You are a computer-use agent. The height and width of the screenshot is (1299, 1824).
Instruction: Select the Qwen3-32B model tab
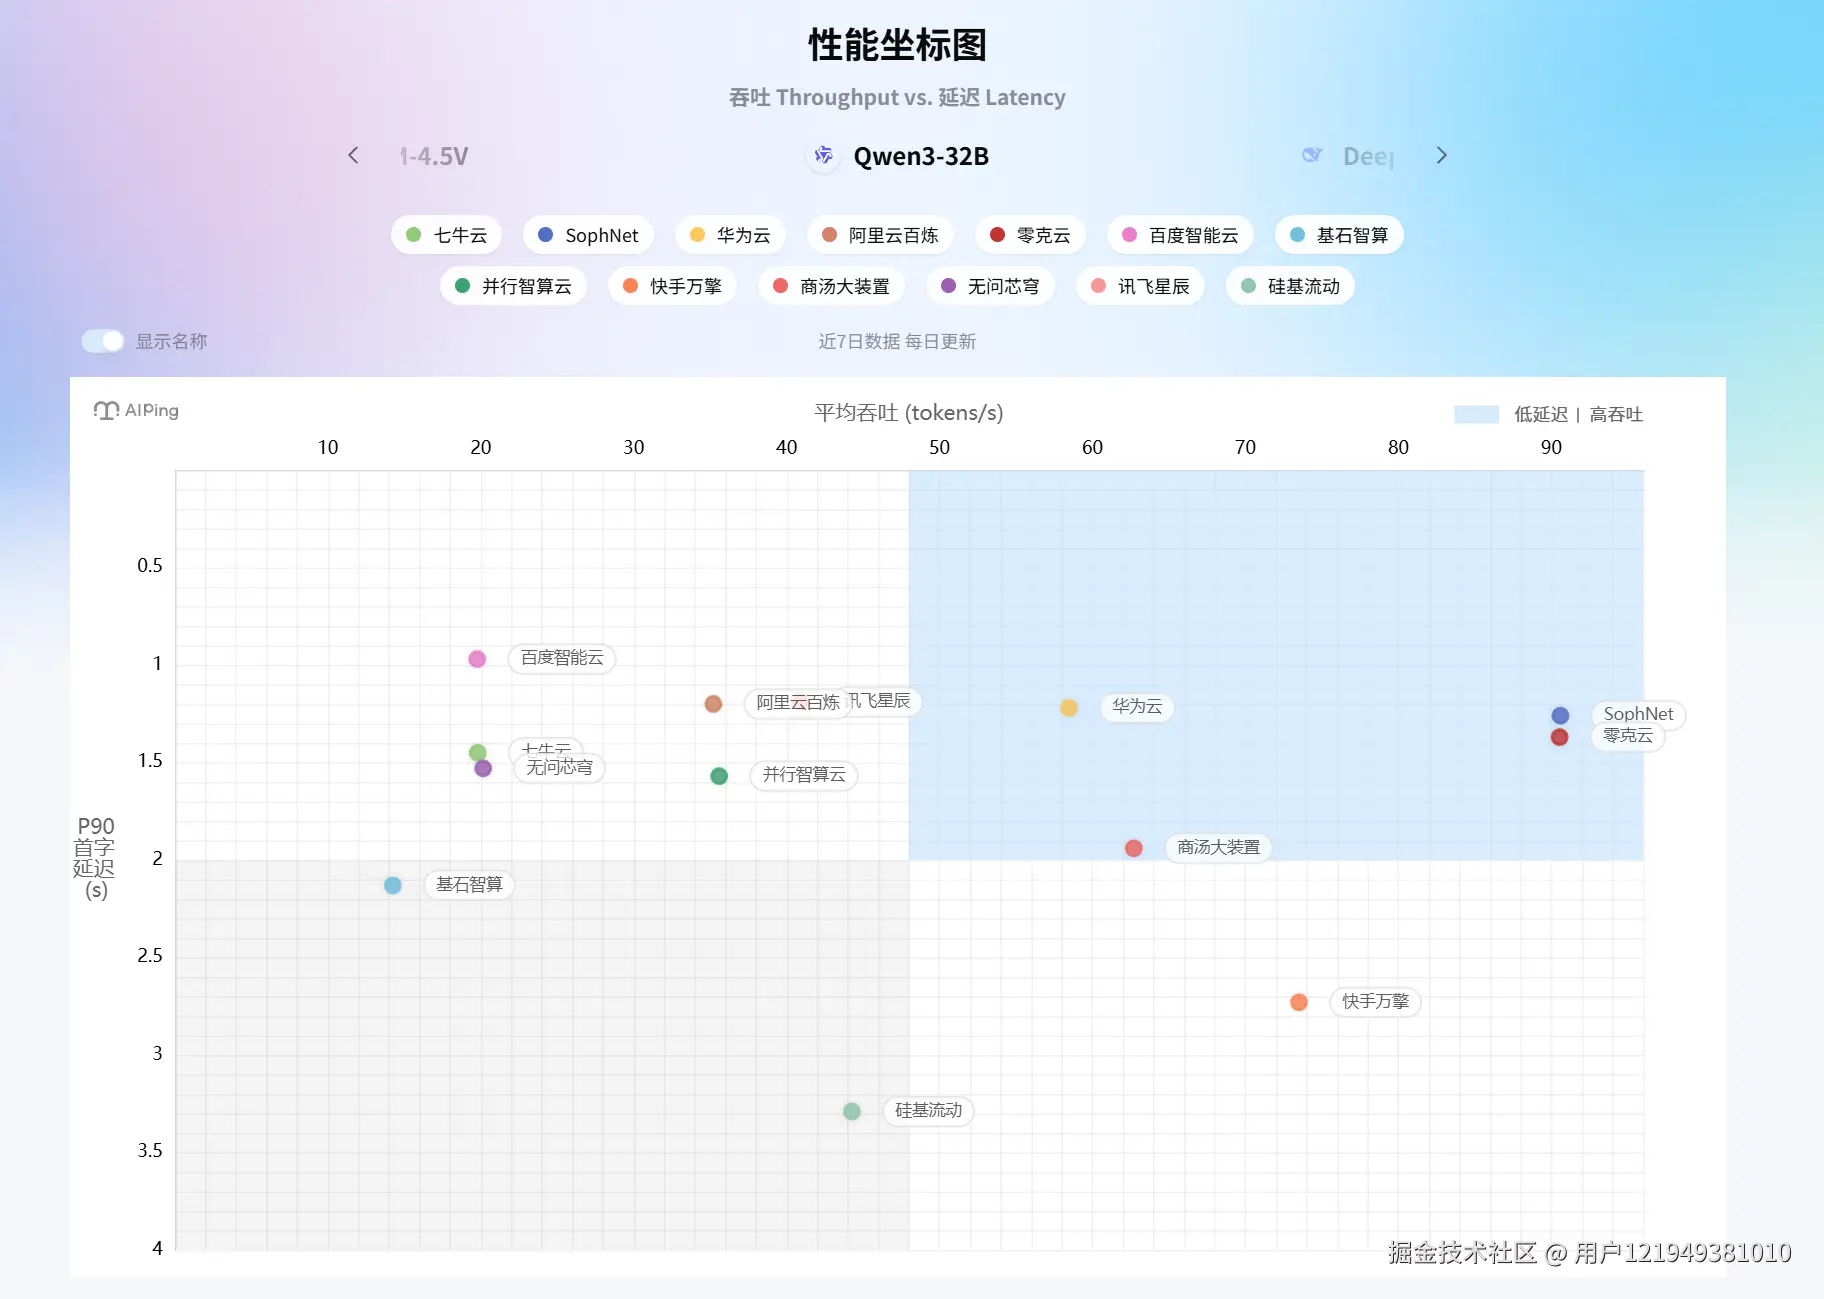click(897, 156)
